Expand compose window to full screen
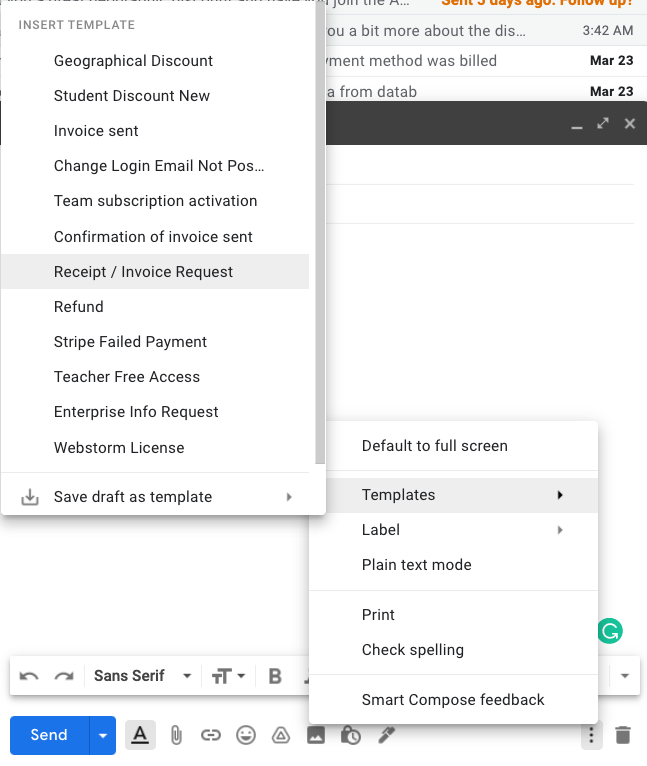Image resolution: width=647 pixels, height=766 pixels. pos(603,123)
